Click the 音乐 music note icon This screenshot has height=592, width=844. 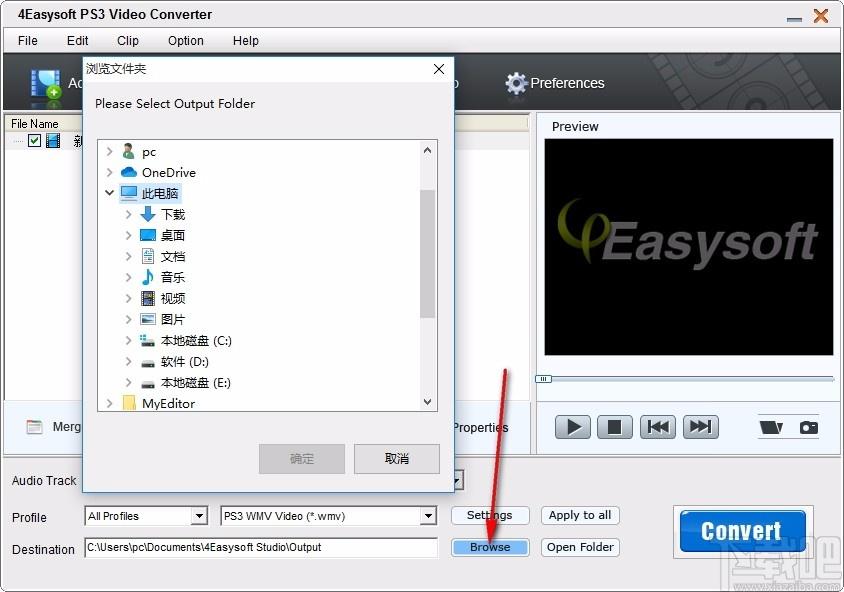pos(147,277)
